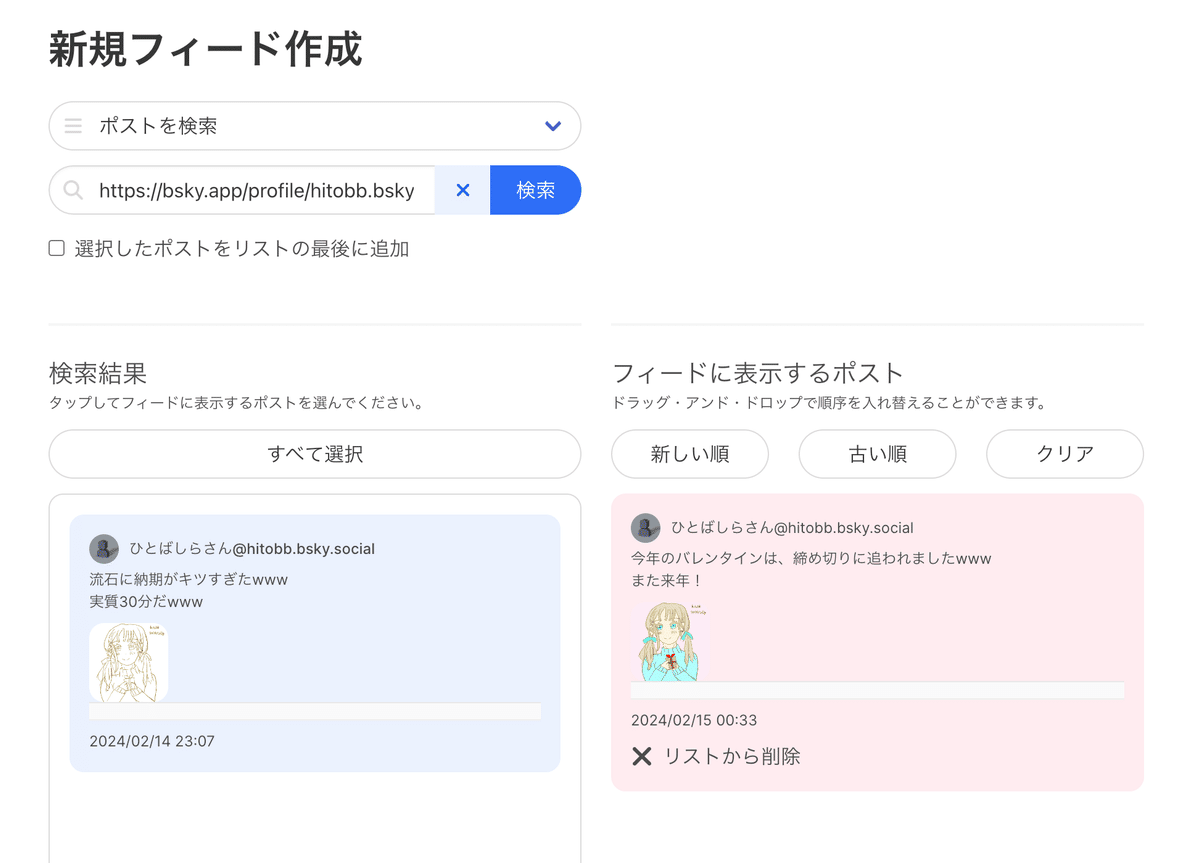
Task: Click avatar in the search result post
Action: [104, 549]
